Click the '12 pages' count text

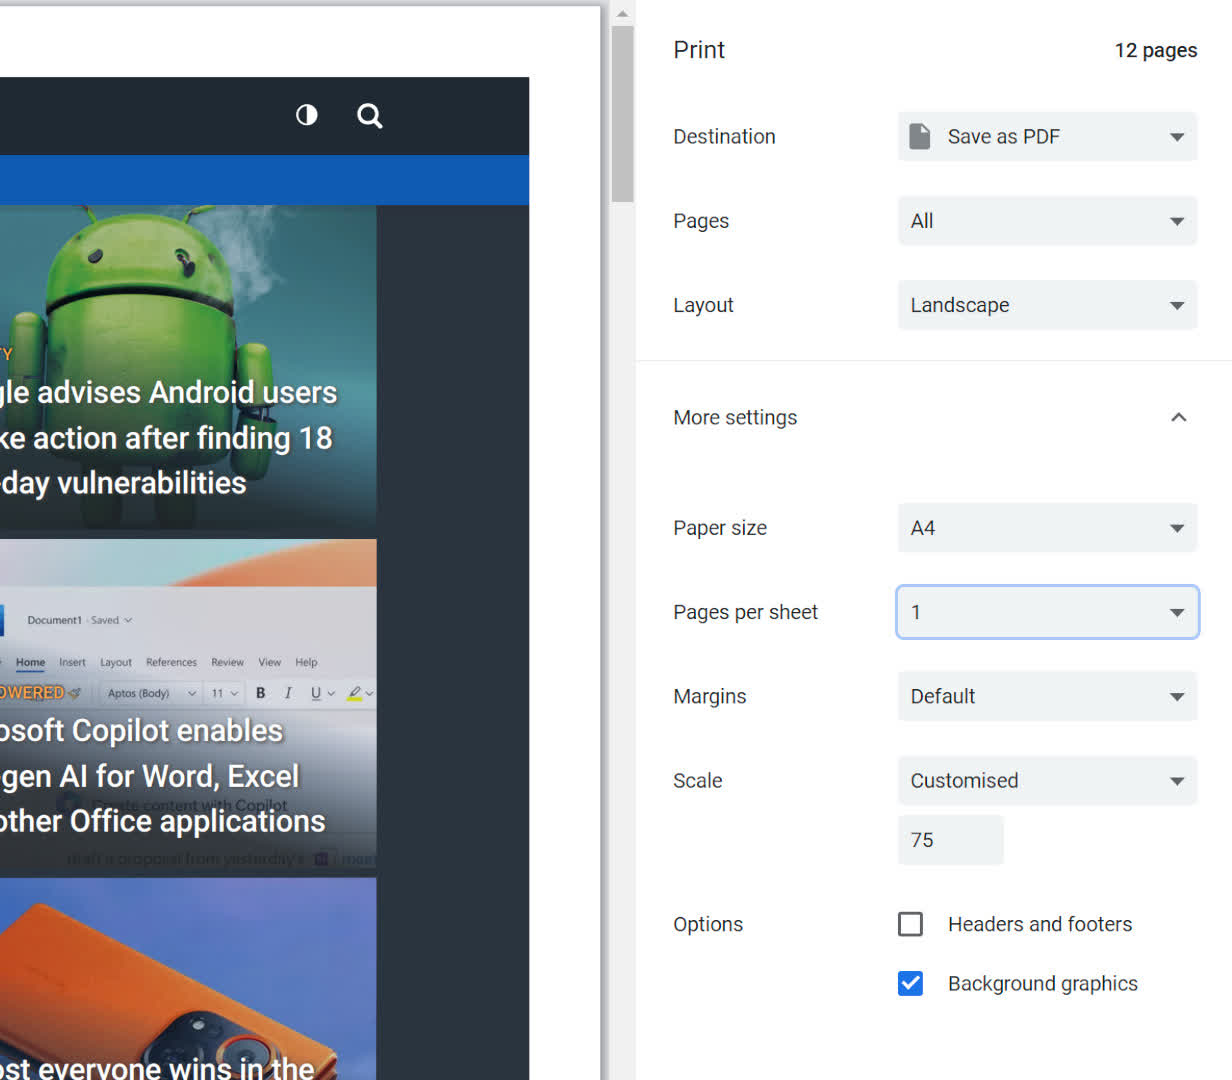point(1156,50)
